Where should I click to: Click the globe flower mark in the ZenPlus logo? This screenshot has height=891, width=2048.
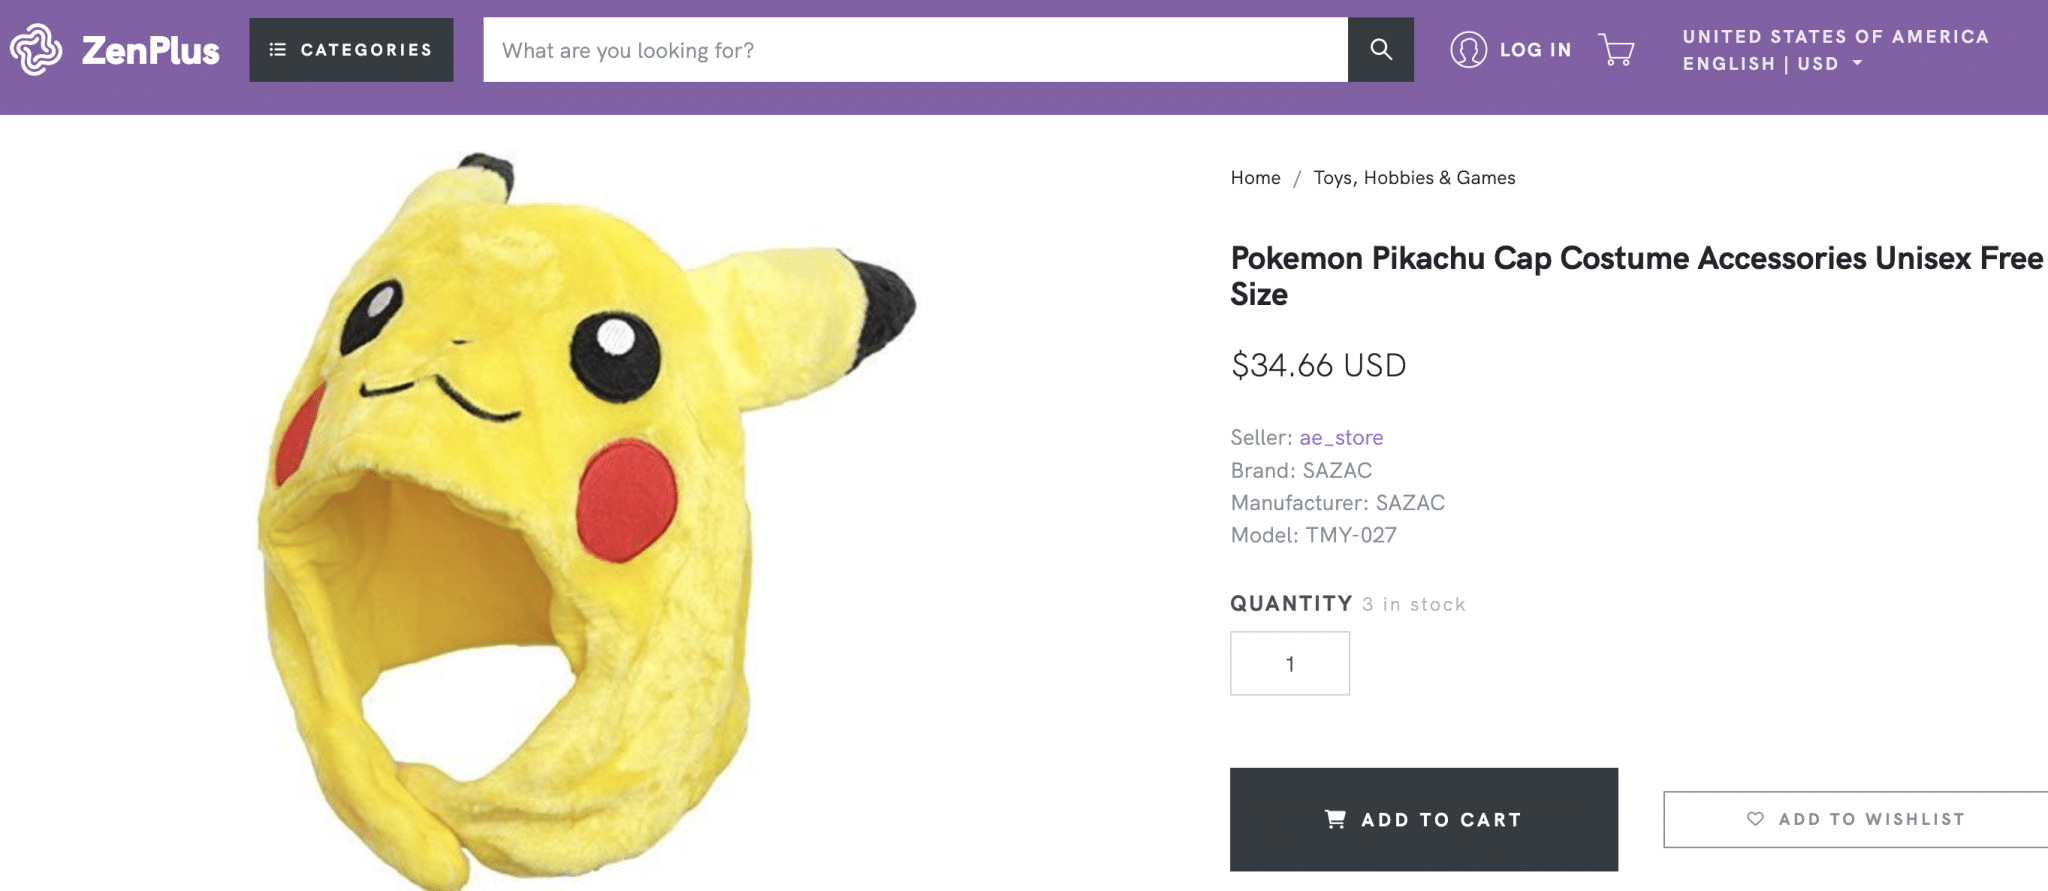click(x=38, y=49)
